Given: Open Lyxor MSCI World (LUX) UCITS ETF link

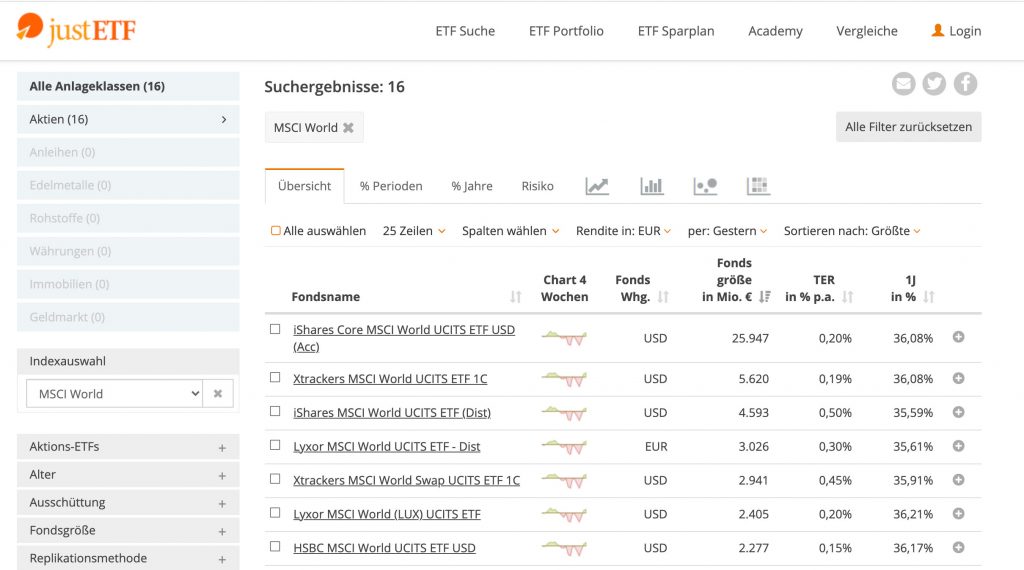Looking at the screenshot, I should 387,514.
